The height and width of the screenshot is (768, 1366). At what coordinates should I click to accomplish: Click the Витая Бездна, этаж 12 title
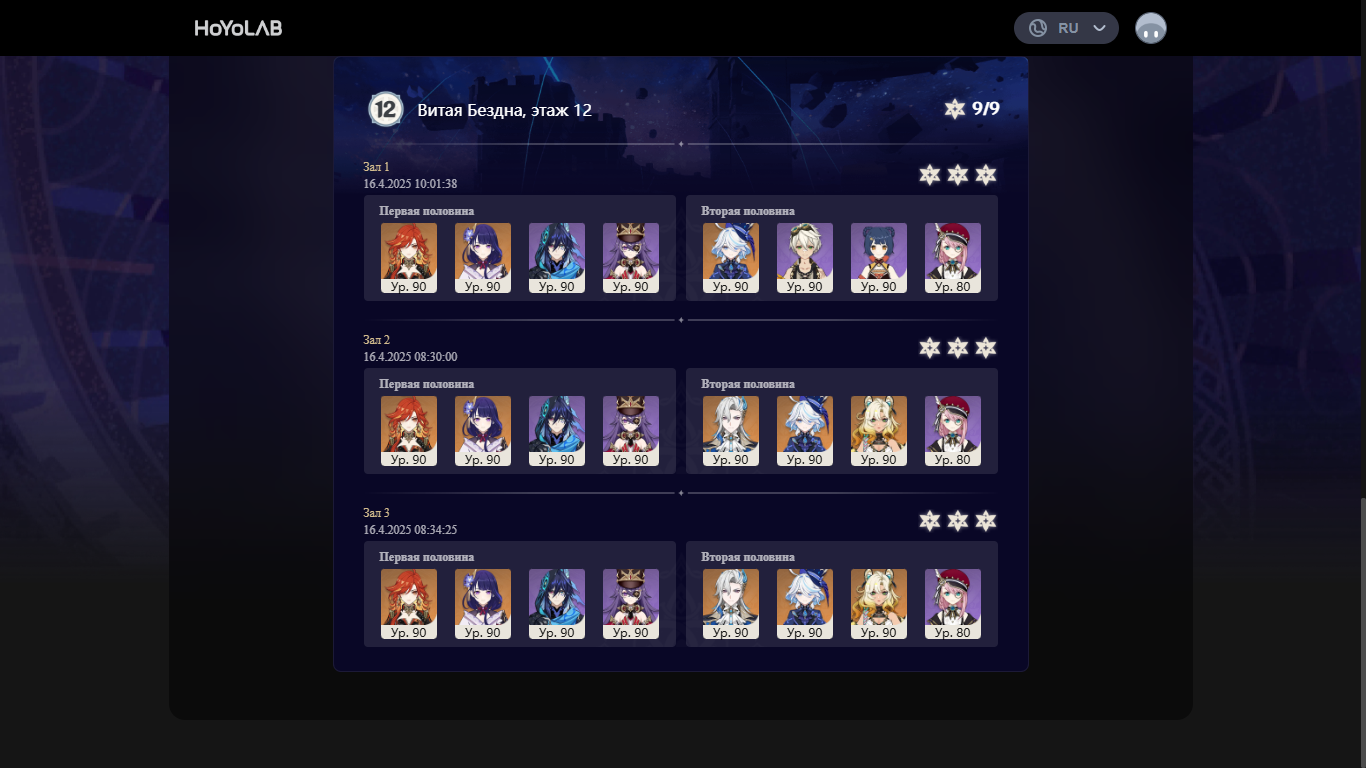pyautogui.click(x=505, y=110)
